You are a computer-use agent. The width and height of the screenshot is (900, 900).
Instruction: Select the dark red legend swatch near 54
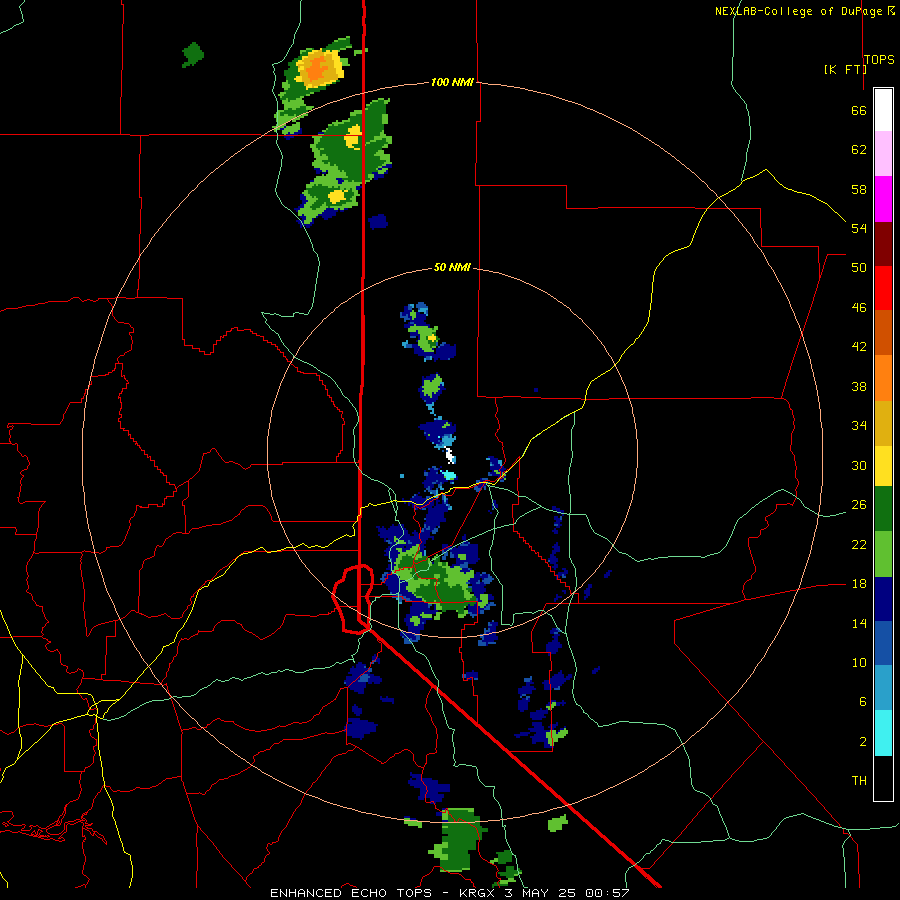[883, 243]
